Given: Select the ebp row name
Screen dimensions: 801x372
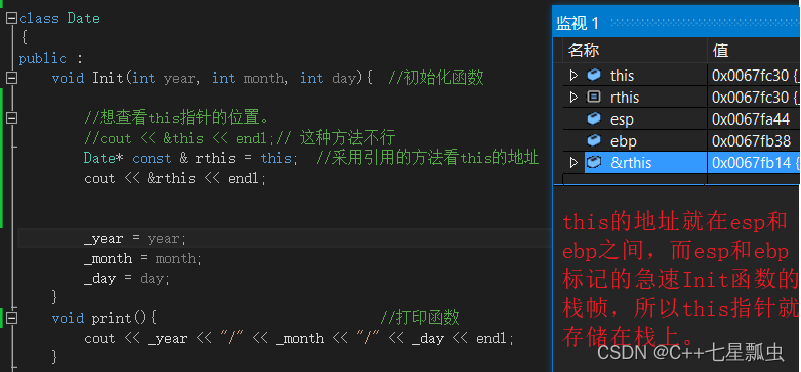Looking at the screenshot, I should (x=623, y=141).
